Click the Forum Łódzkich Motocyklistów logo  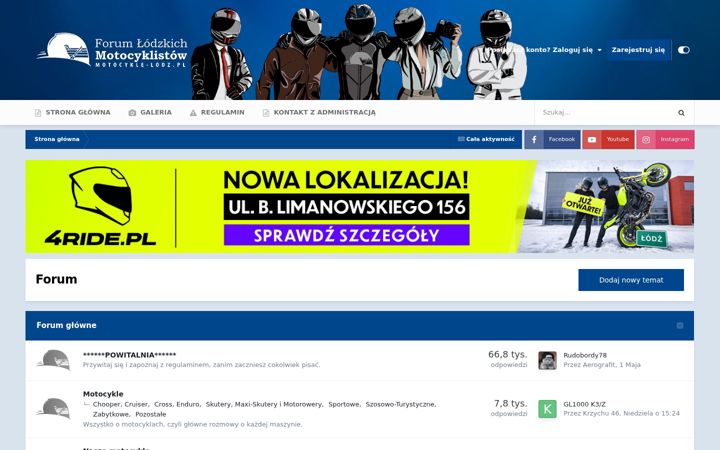coord(112,50)
